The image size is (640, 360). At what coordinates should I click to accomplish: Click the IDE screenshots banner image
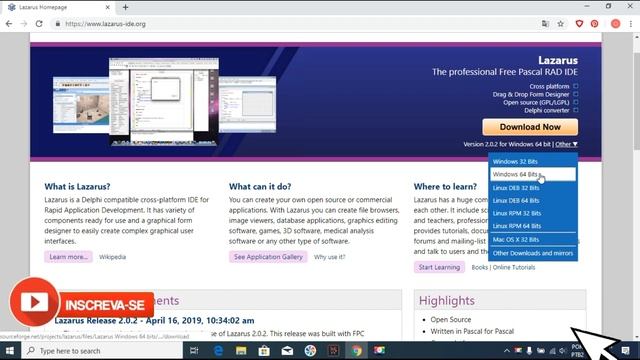click(164, 102)
